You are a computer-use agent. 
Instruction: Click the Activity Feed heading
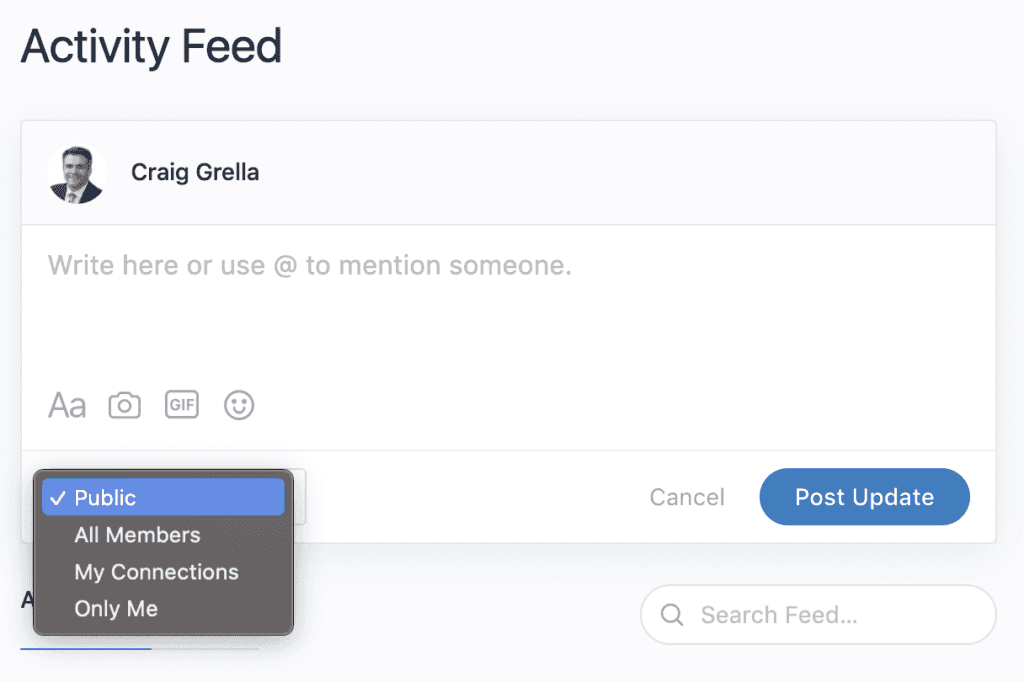point(152,47)
